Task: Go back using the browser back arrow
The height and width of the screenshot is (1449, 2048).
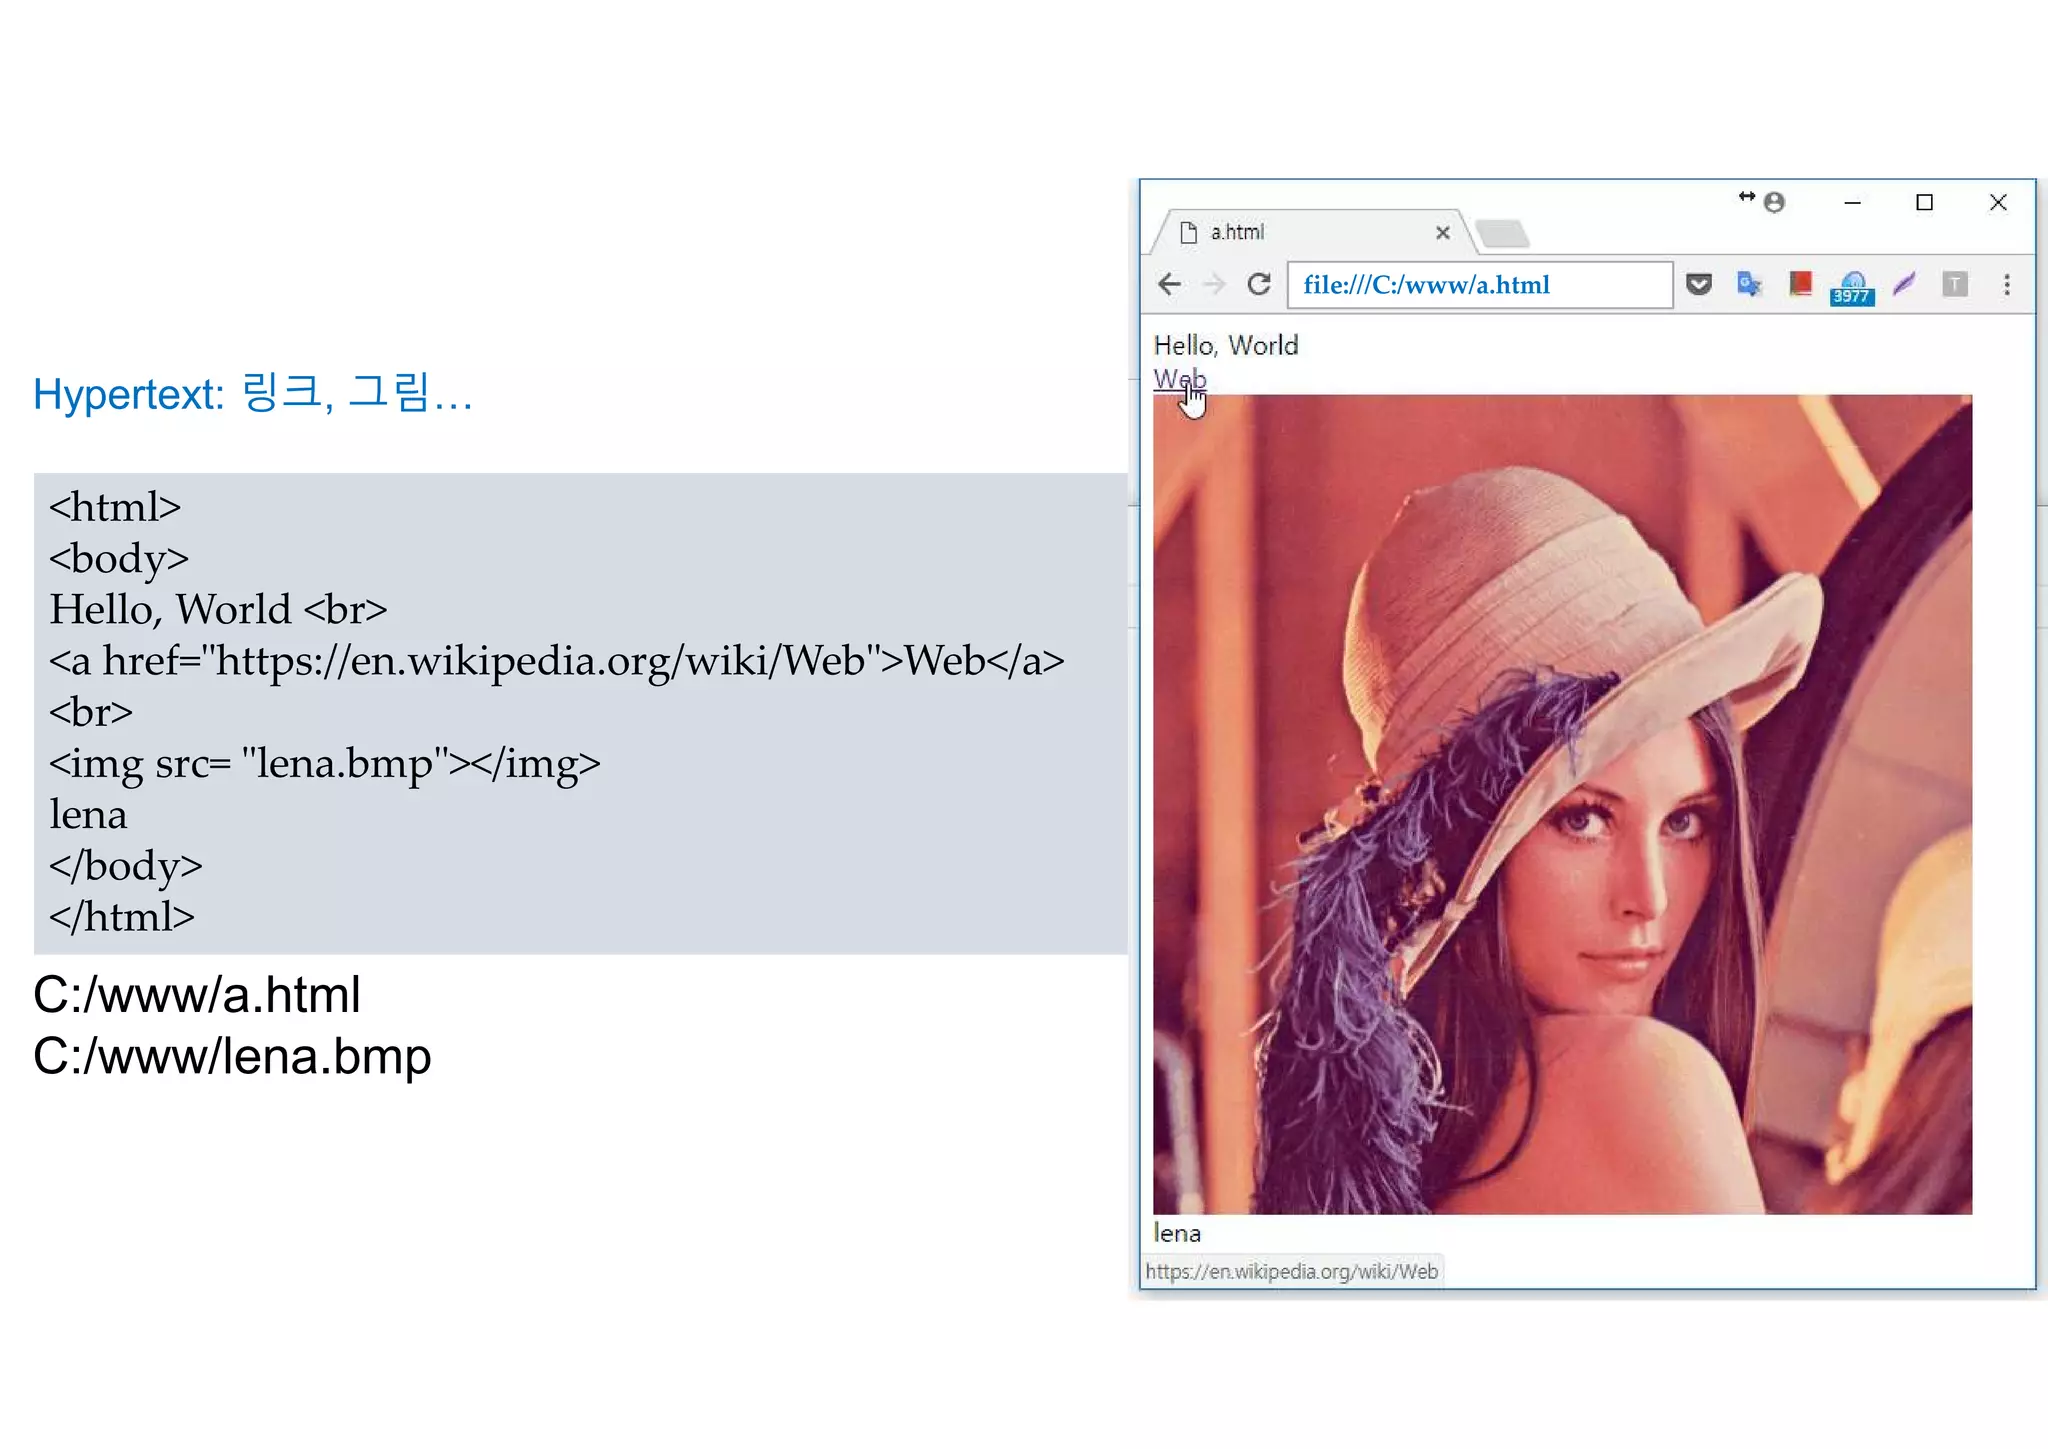Action: point(1169,285)
